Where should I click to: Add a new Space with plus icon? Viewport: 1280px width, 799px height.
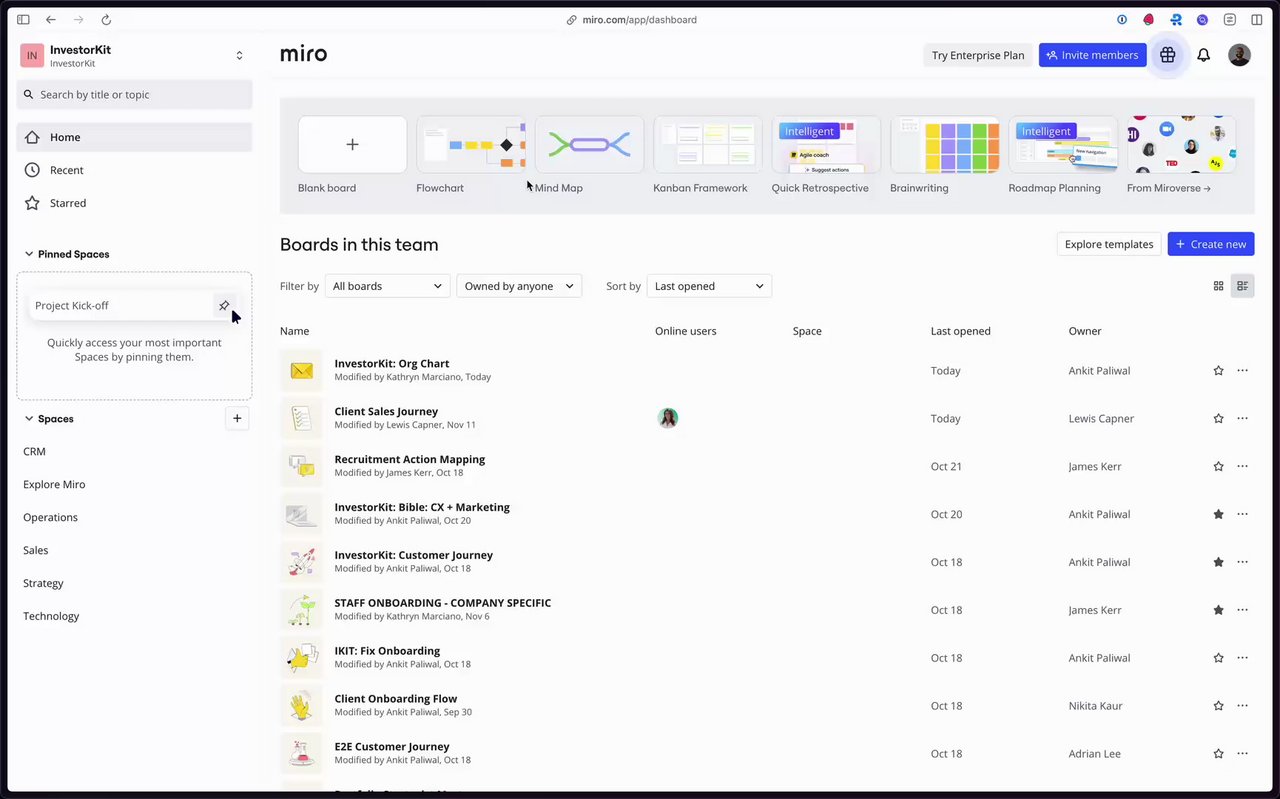pyautogui.click(x=237, y=418)
